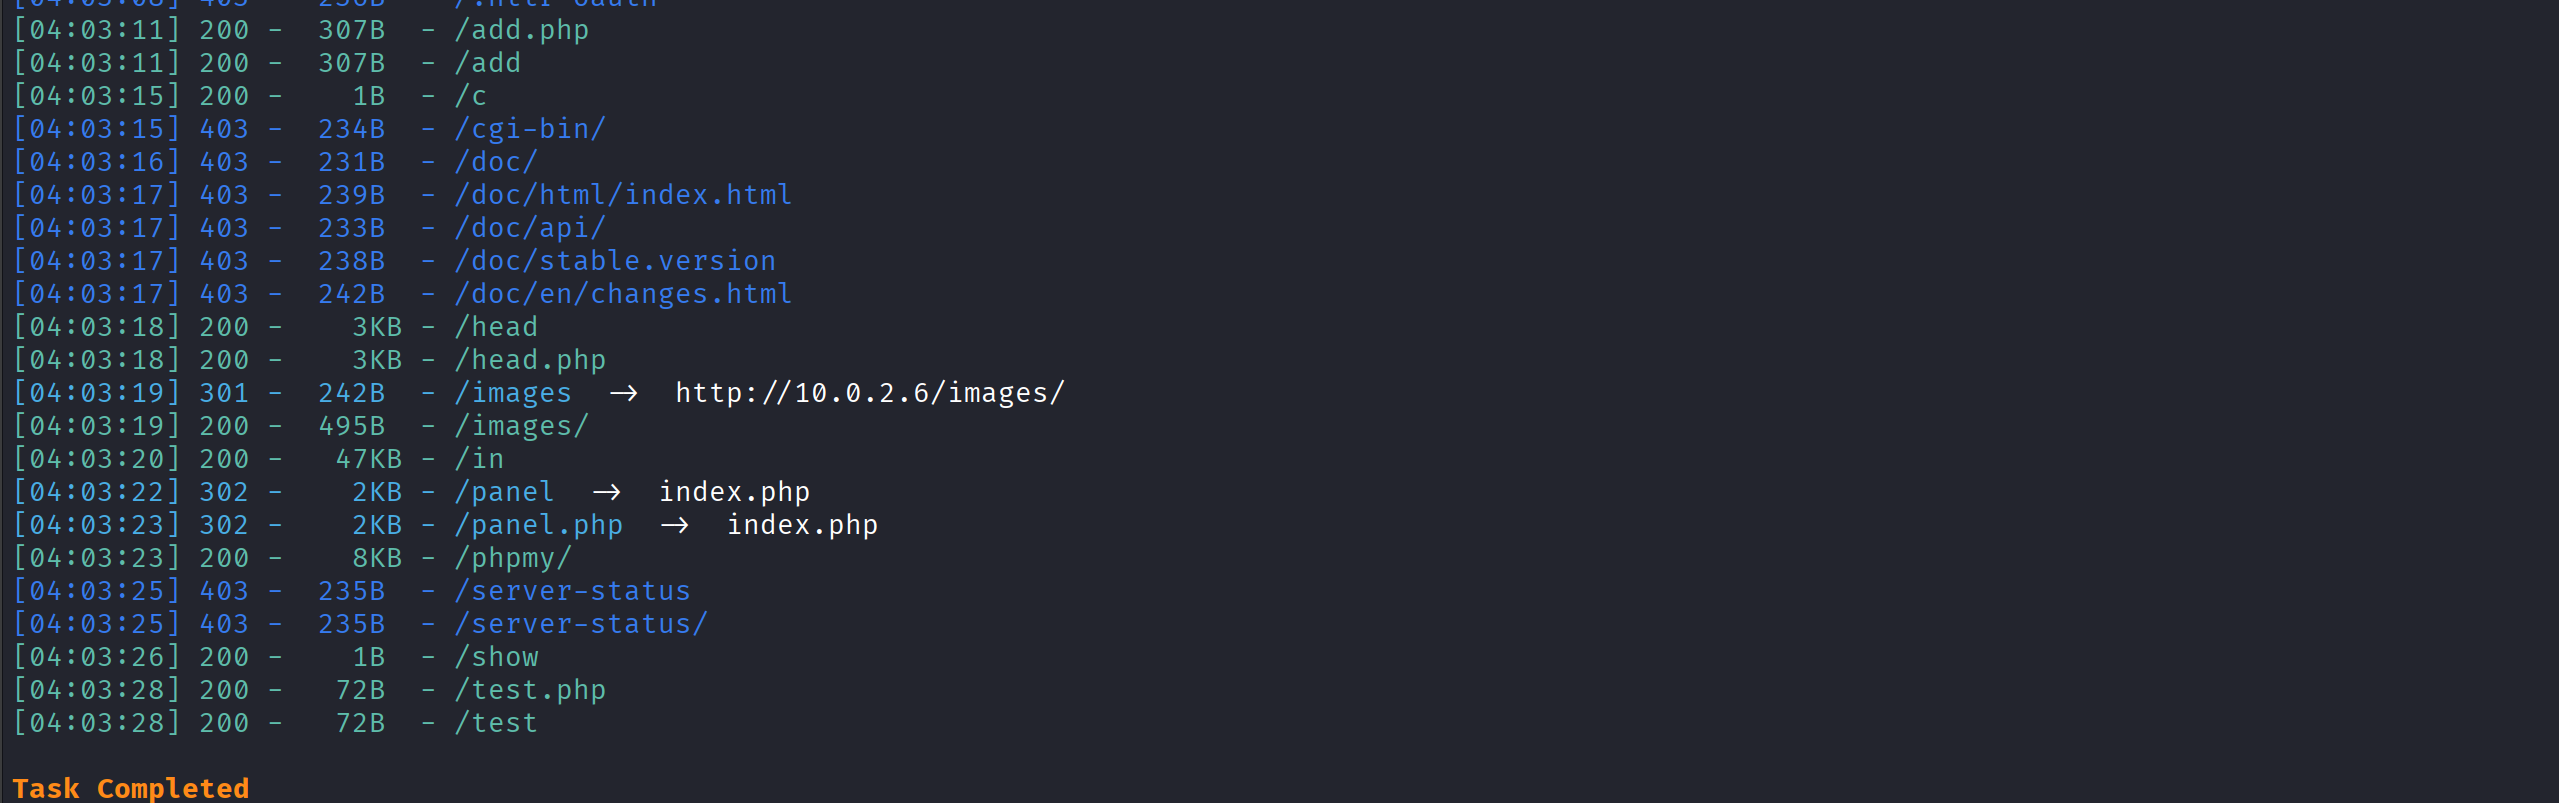Select the /doc/html/index.html path
Image resolution: width=2559 pixels, height=803 pixels.
click(623, 195)
